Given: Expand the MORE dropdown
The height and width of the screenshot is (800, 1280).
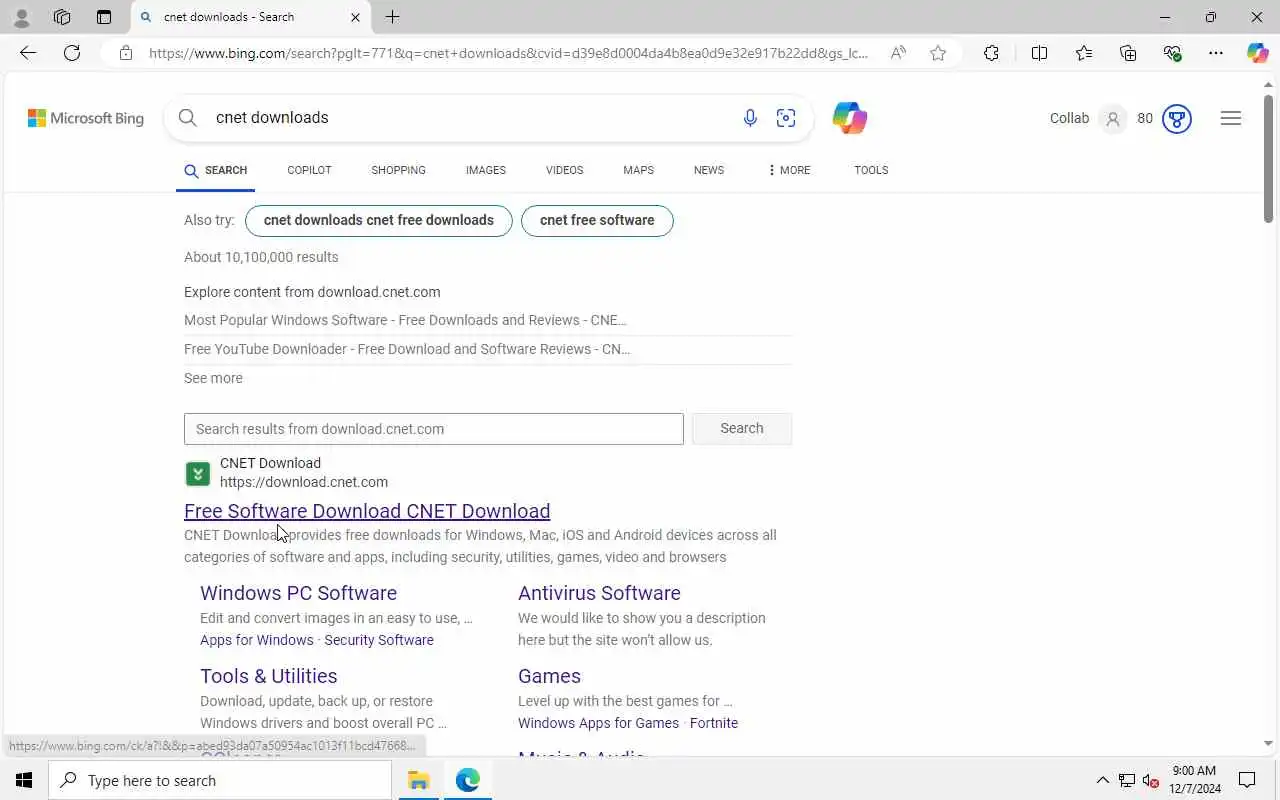Looking at the screenshot, I should [x=789, y=170].
